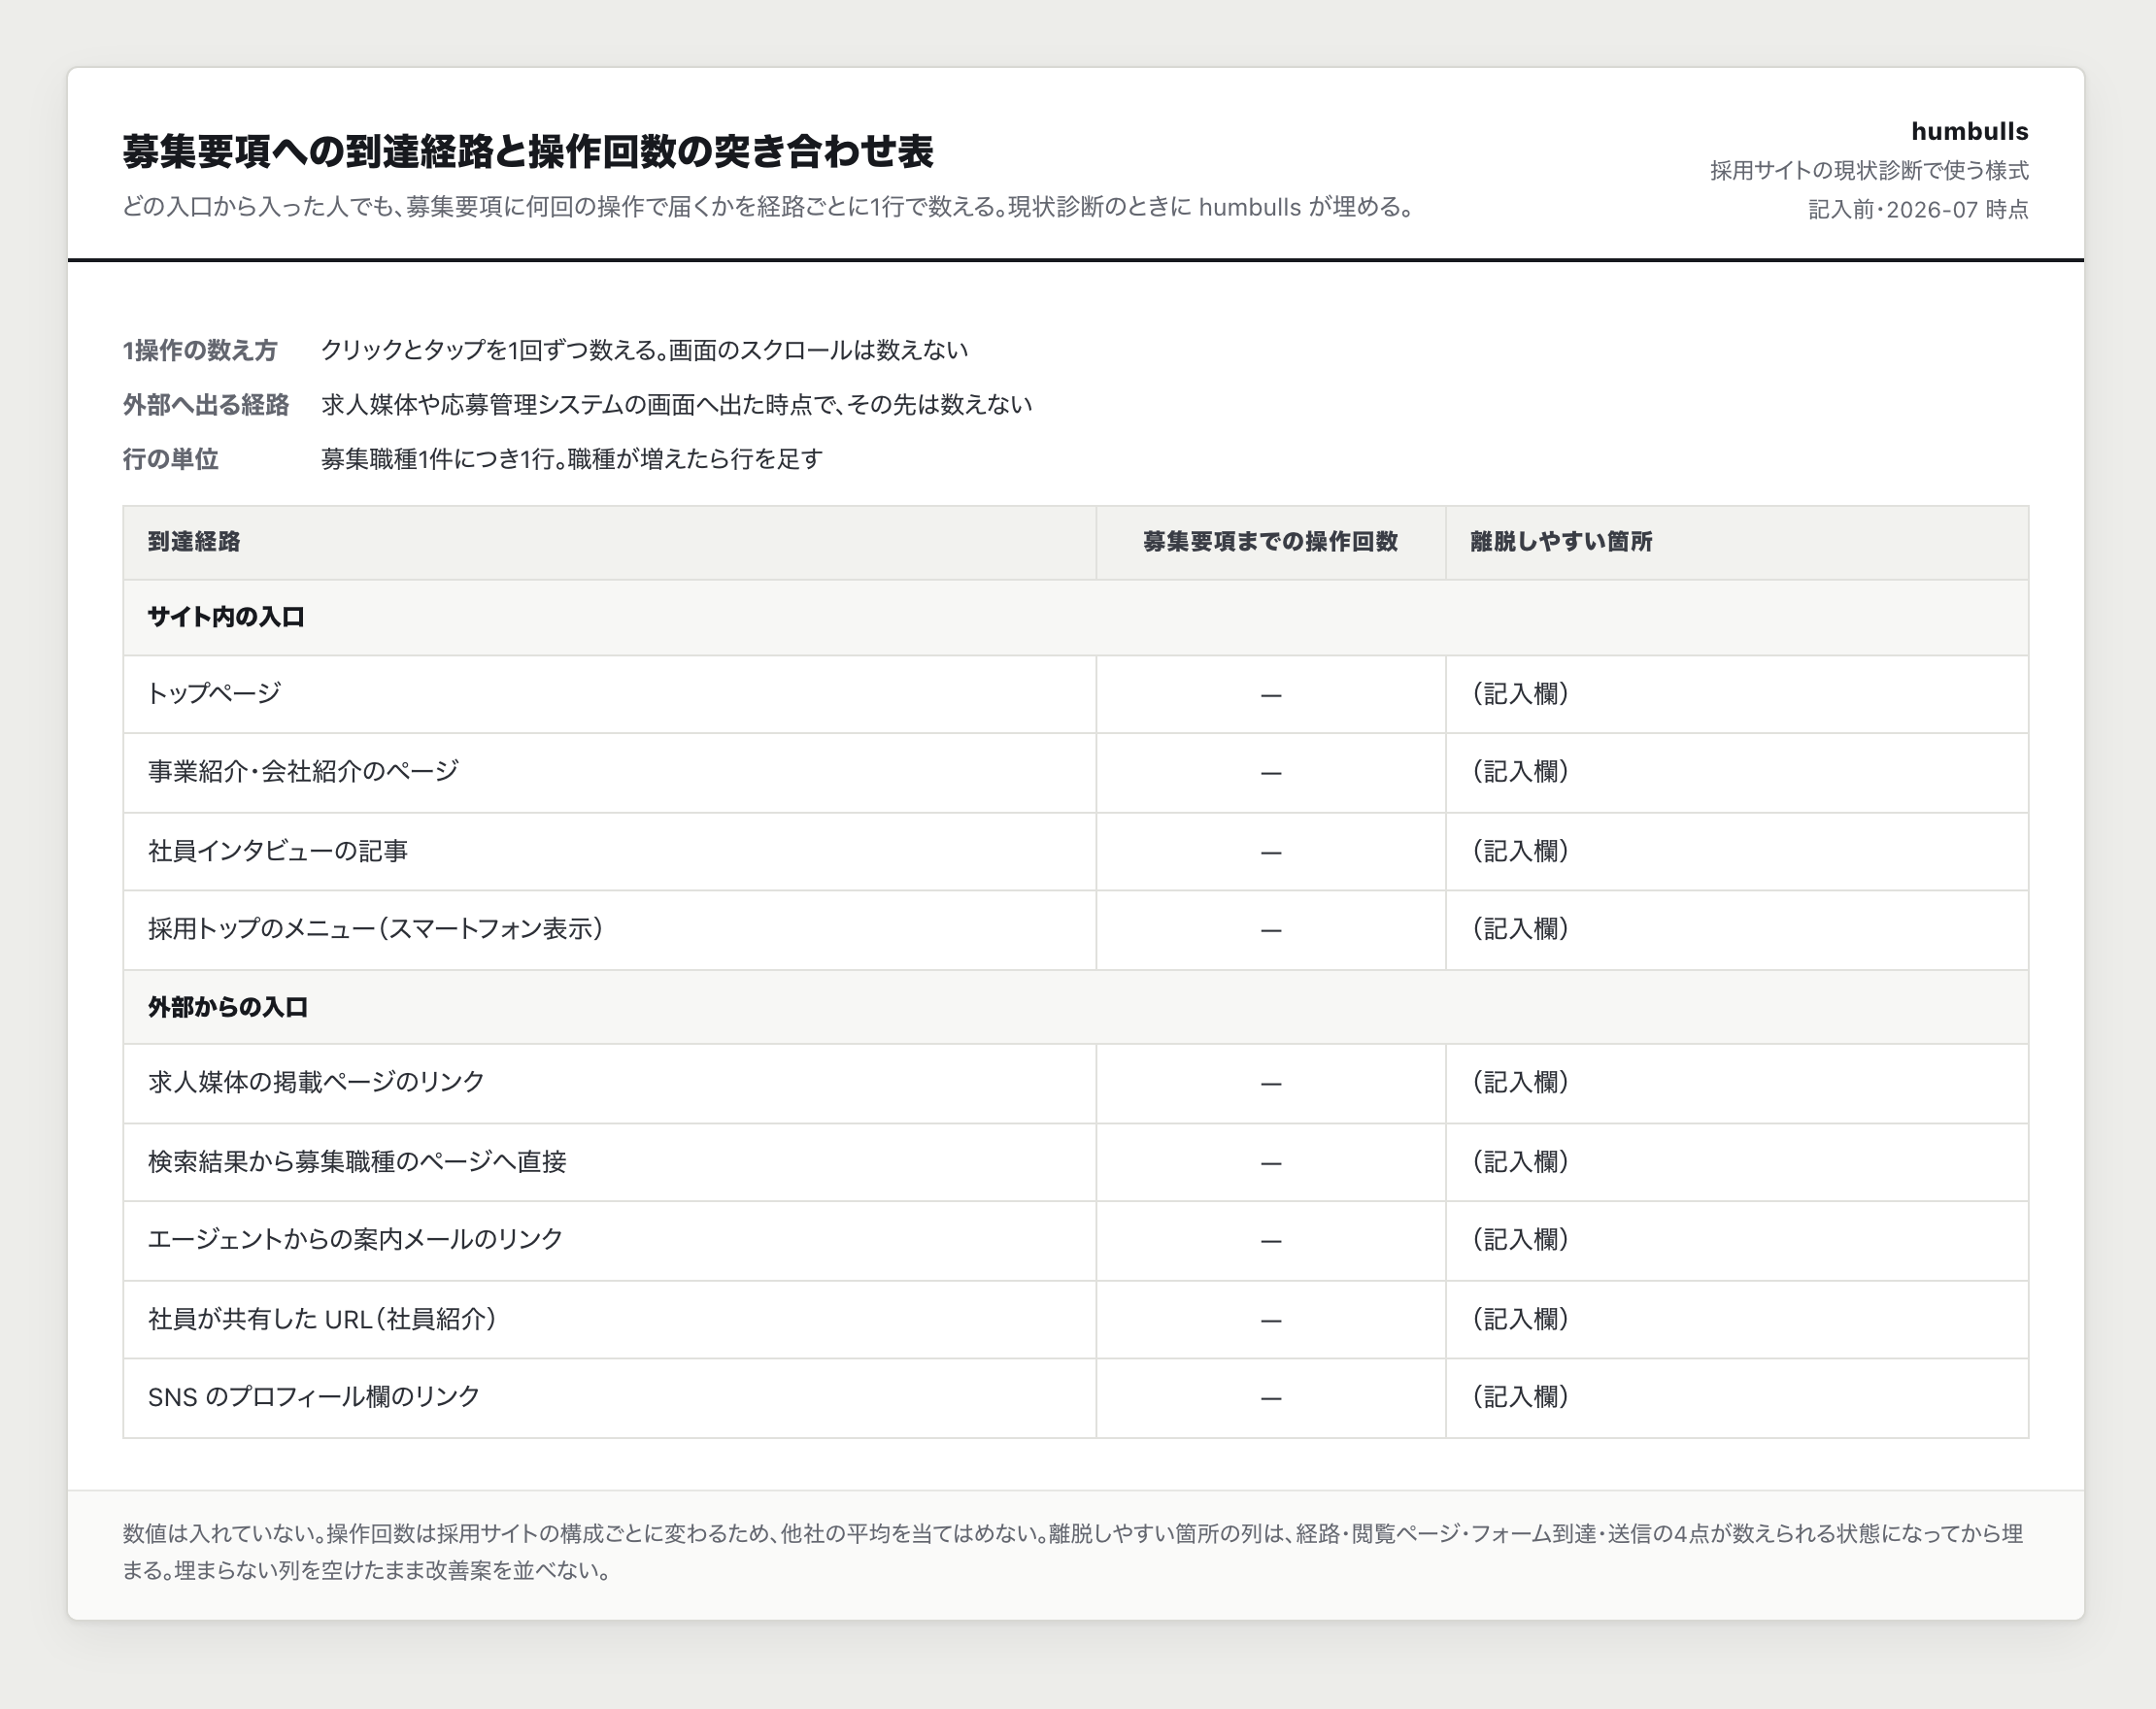Click the text 記入前・2026-07 時点

[1918, 209]
